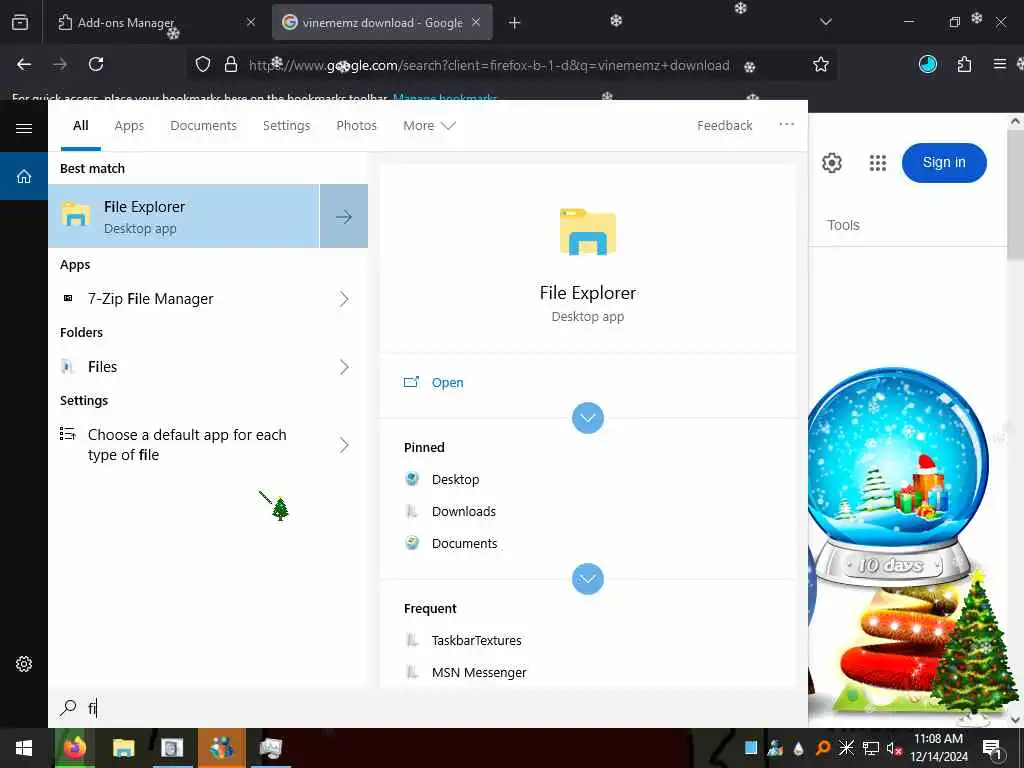Open the list all tabs dropdown in Firefox
The height and width of the screenshot is (768, 1024).
coord(826,22)
